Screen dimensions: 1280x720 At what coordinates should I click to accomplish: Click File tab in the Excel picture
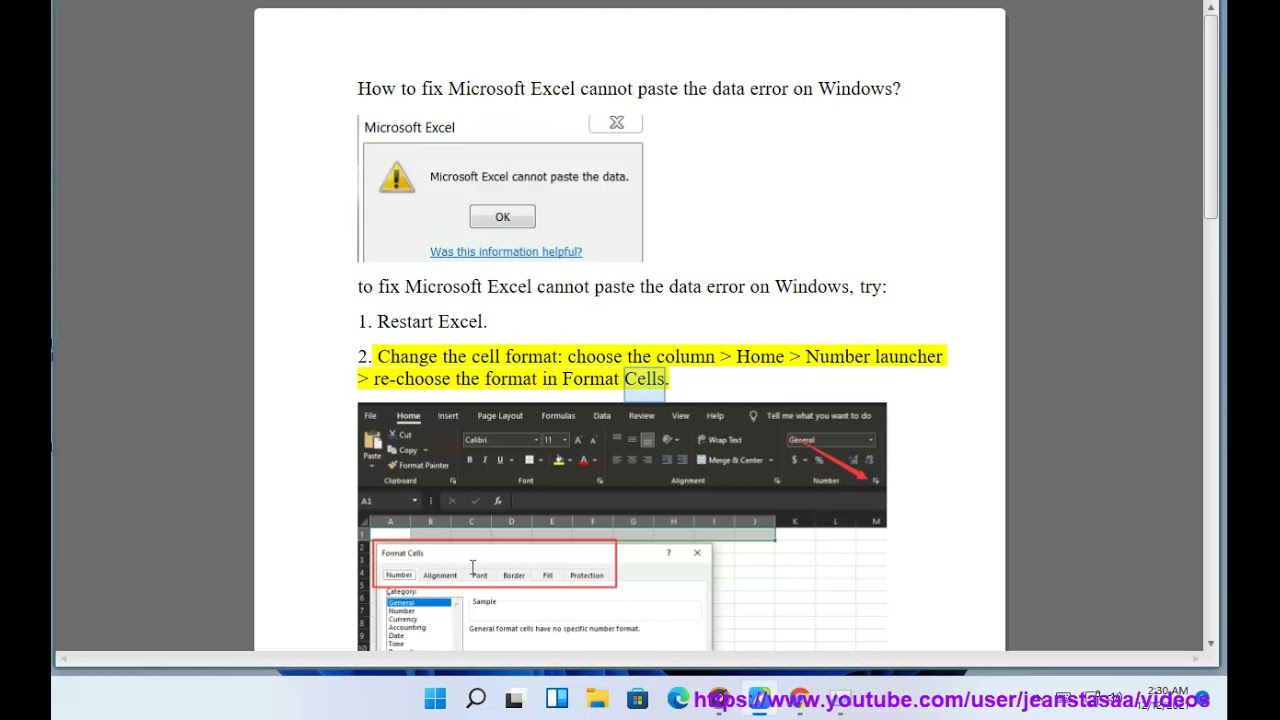click(x=370, y=416)
